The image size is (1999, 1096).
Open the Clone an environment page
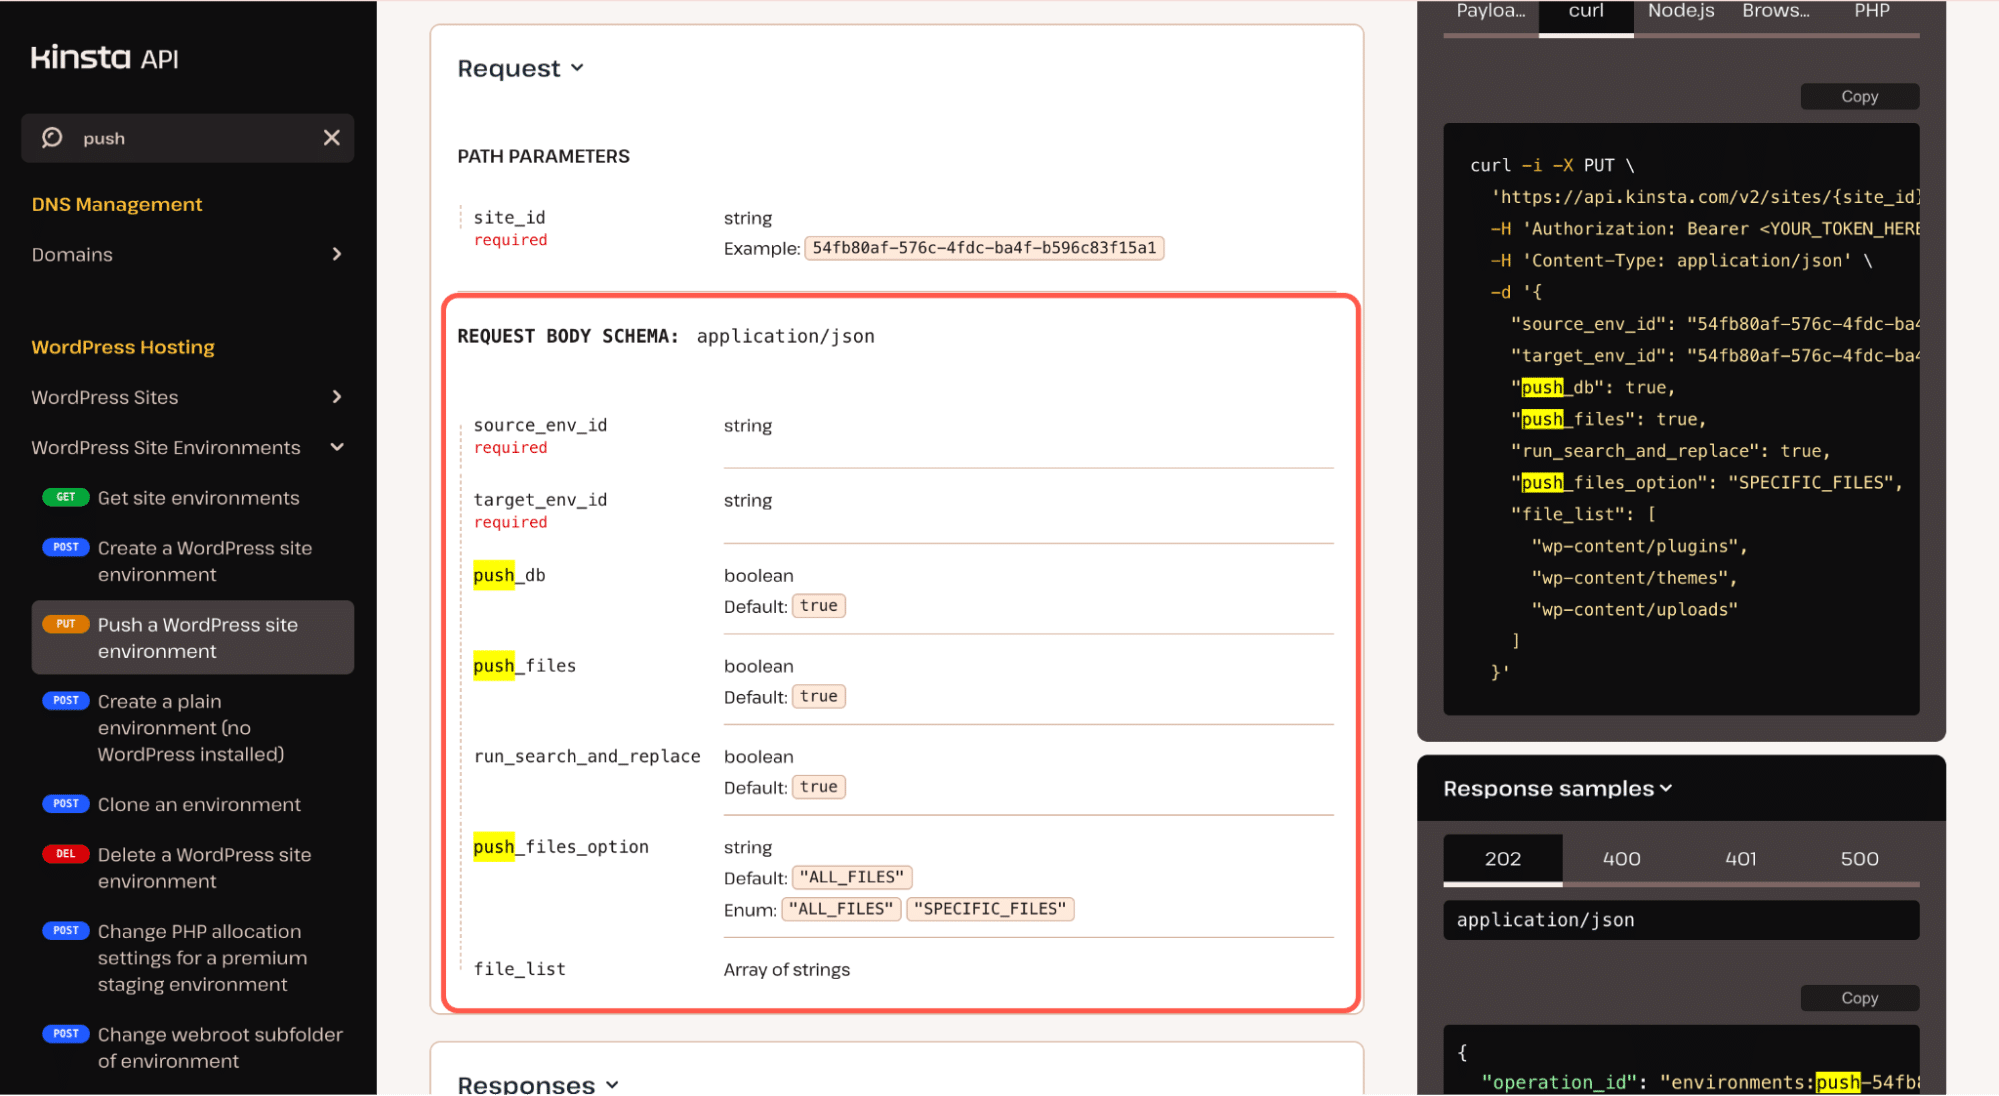pos(199,803)
